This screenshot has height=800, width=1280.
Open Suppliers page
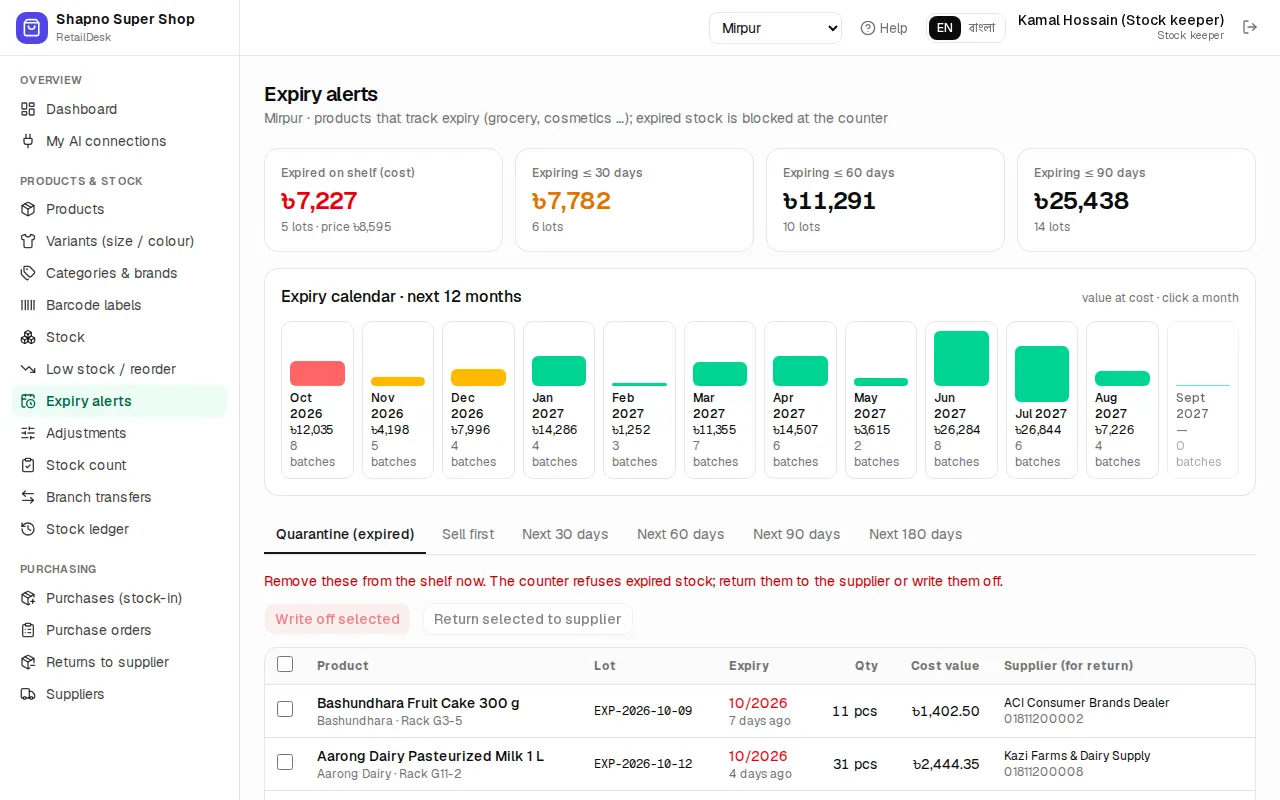pos(120,694)
